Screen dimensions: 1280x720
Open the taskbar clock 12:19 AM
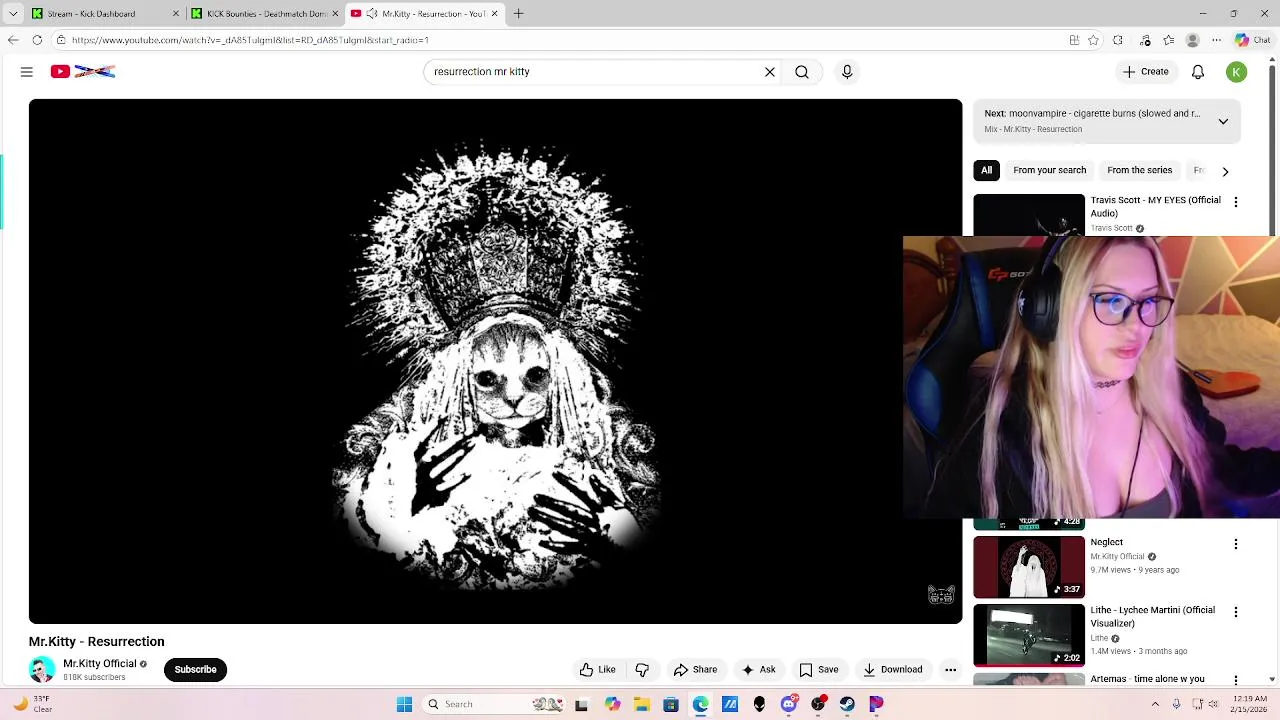coord(1248,704)
